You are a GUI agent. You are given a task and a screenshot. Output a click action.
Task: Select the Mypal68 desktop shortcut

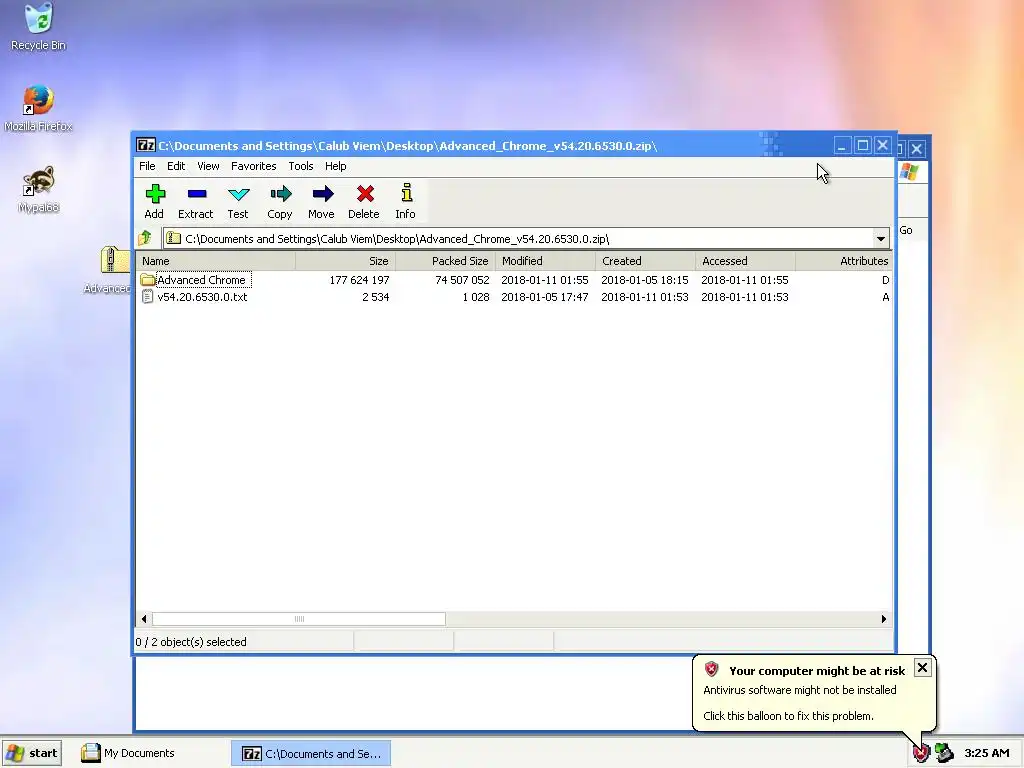point(39,189)
